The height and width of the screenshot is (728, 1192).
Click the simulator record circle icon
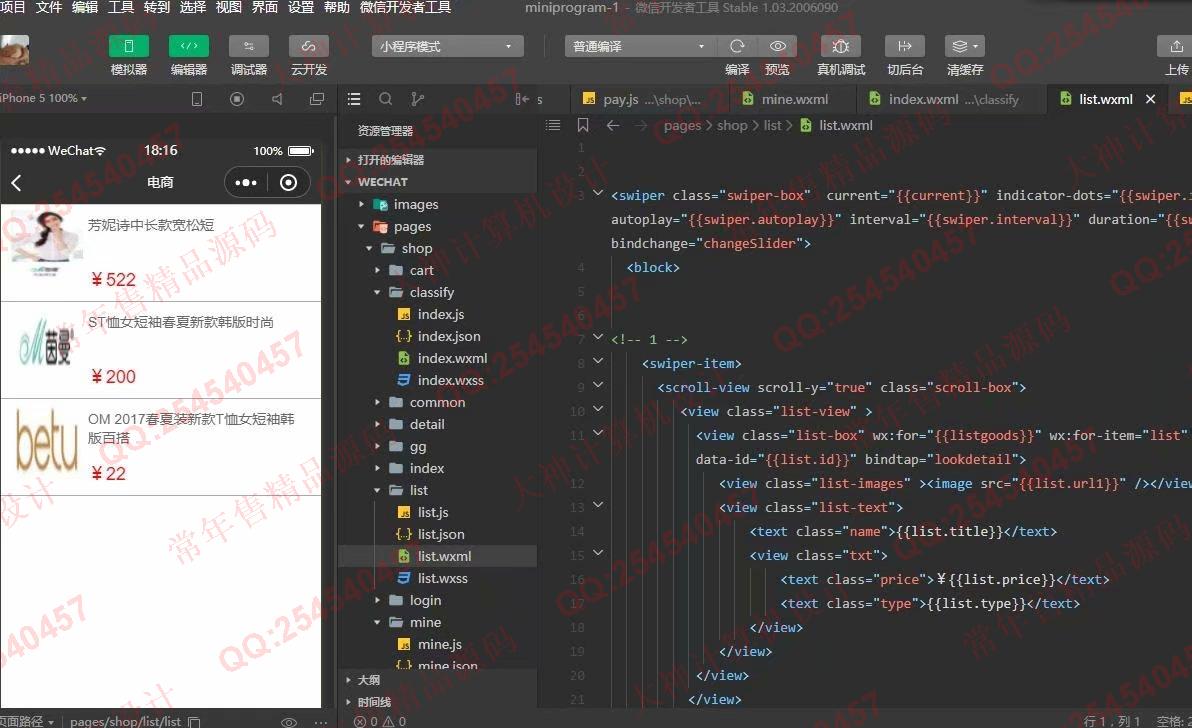point(237,99)
